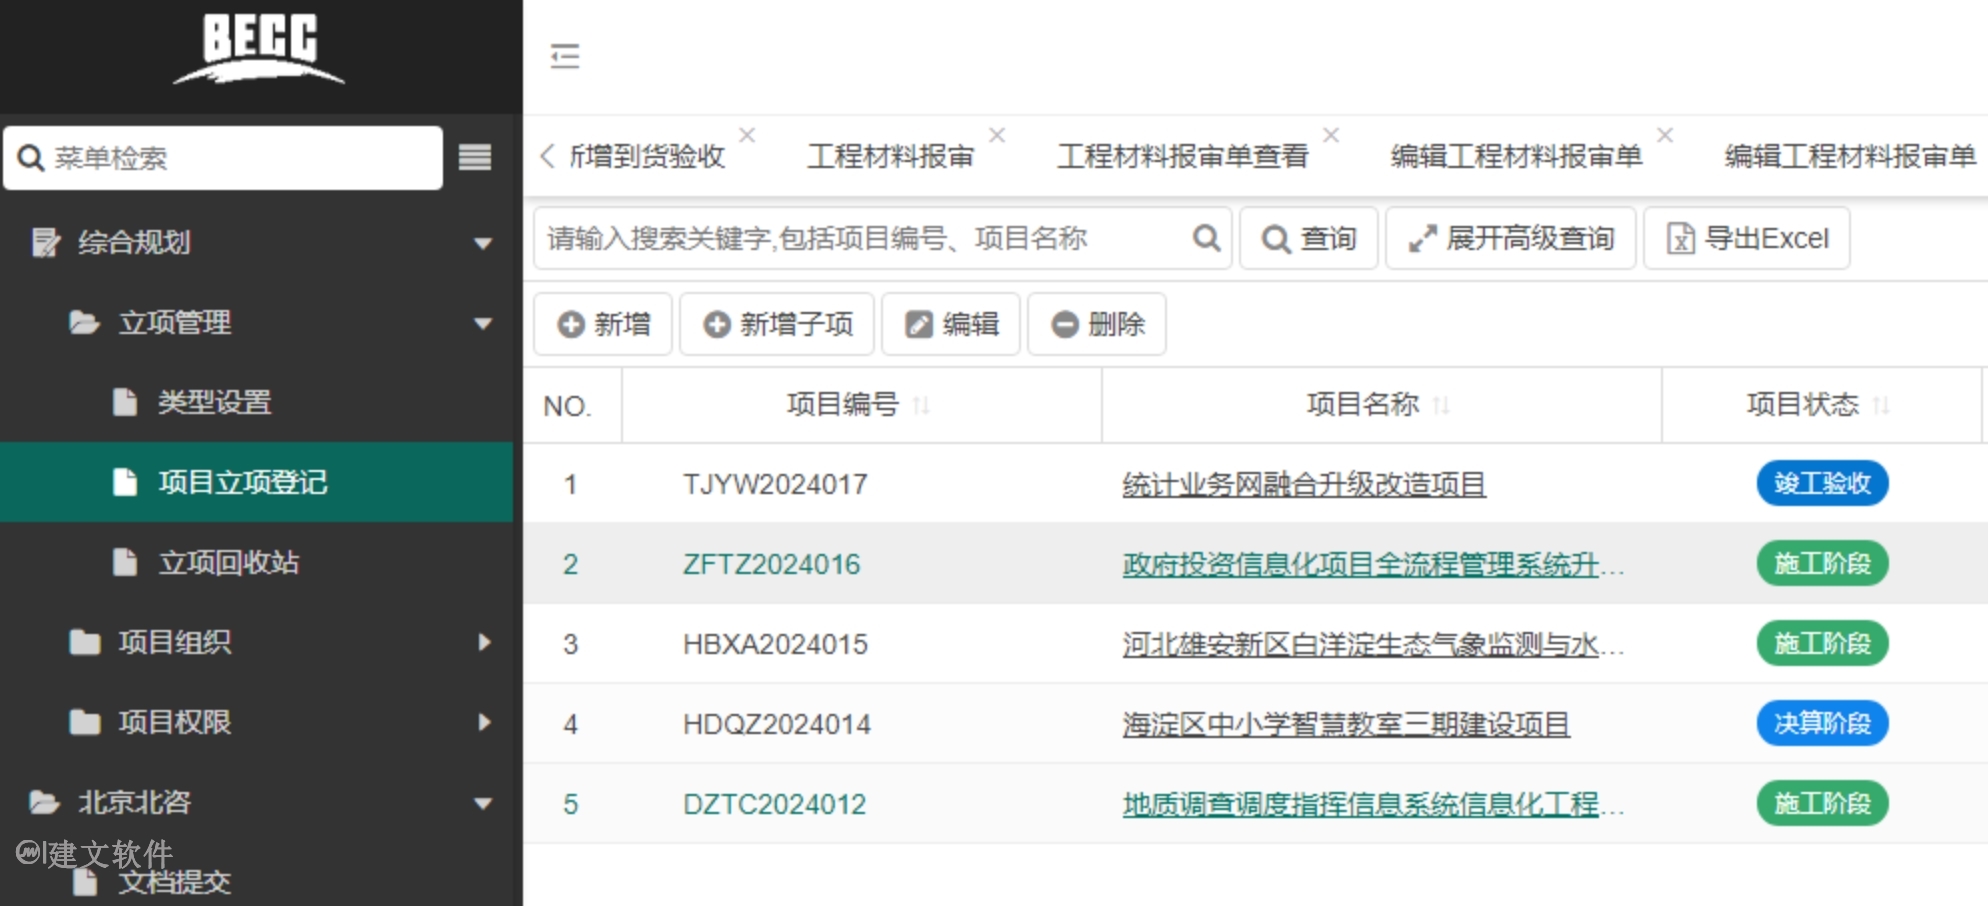The height and width of the screenshot is (906, 1988).
Task: Select the project number HDQZ2024014
Action: coord(777,724)
